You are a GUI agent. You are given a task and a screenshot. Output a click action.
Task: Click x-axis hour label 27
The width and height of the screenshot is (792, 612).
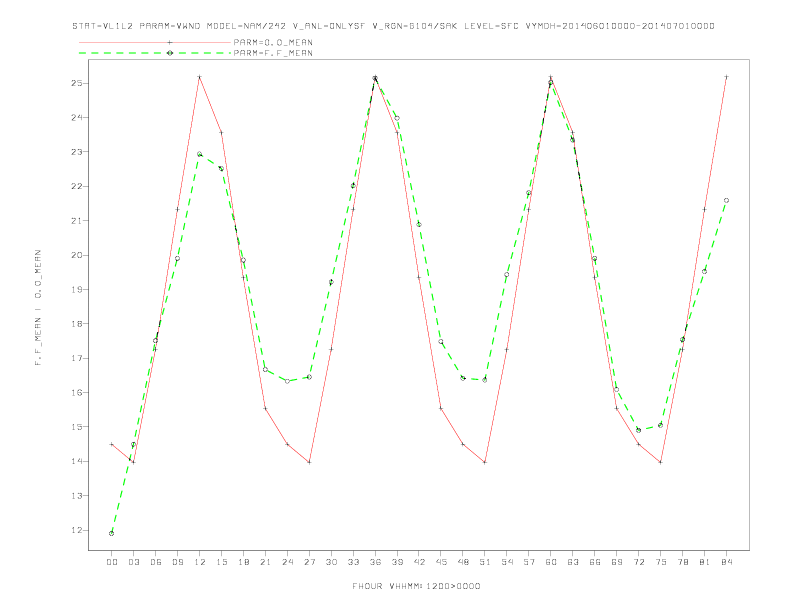click(309, 562)
